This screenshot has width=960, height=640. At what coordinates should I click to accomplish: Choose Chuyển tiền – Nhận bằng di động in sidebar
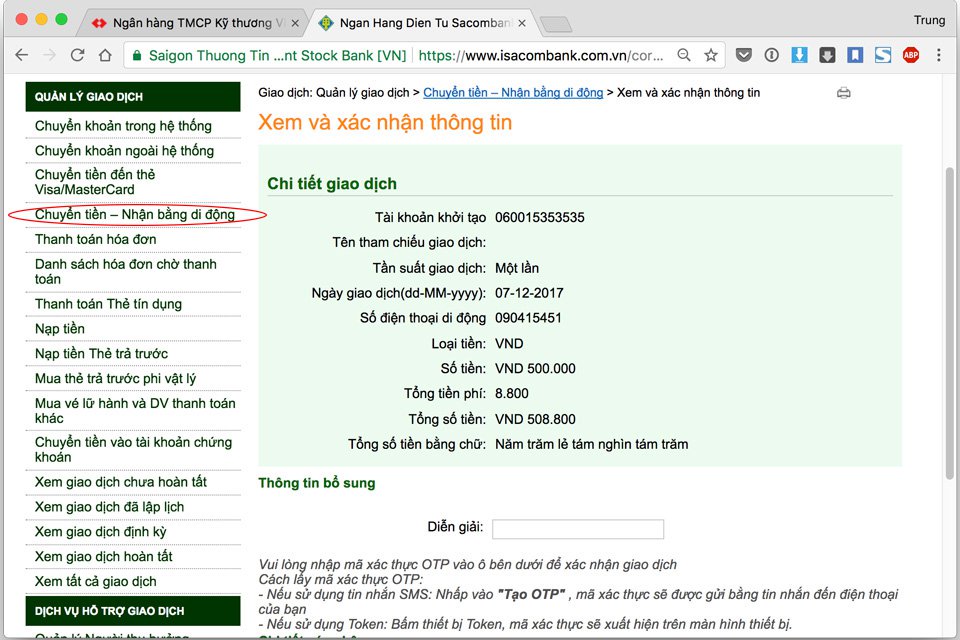click(x=133, y=214)
